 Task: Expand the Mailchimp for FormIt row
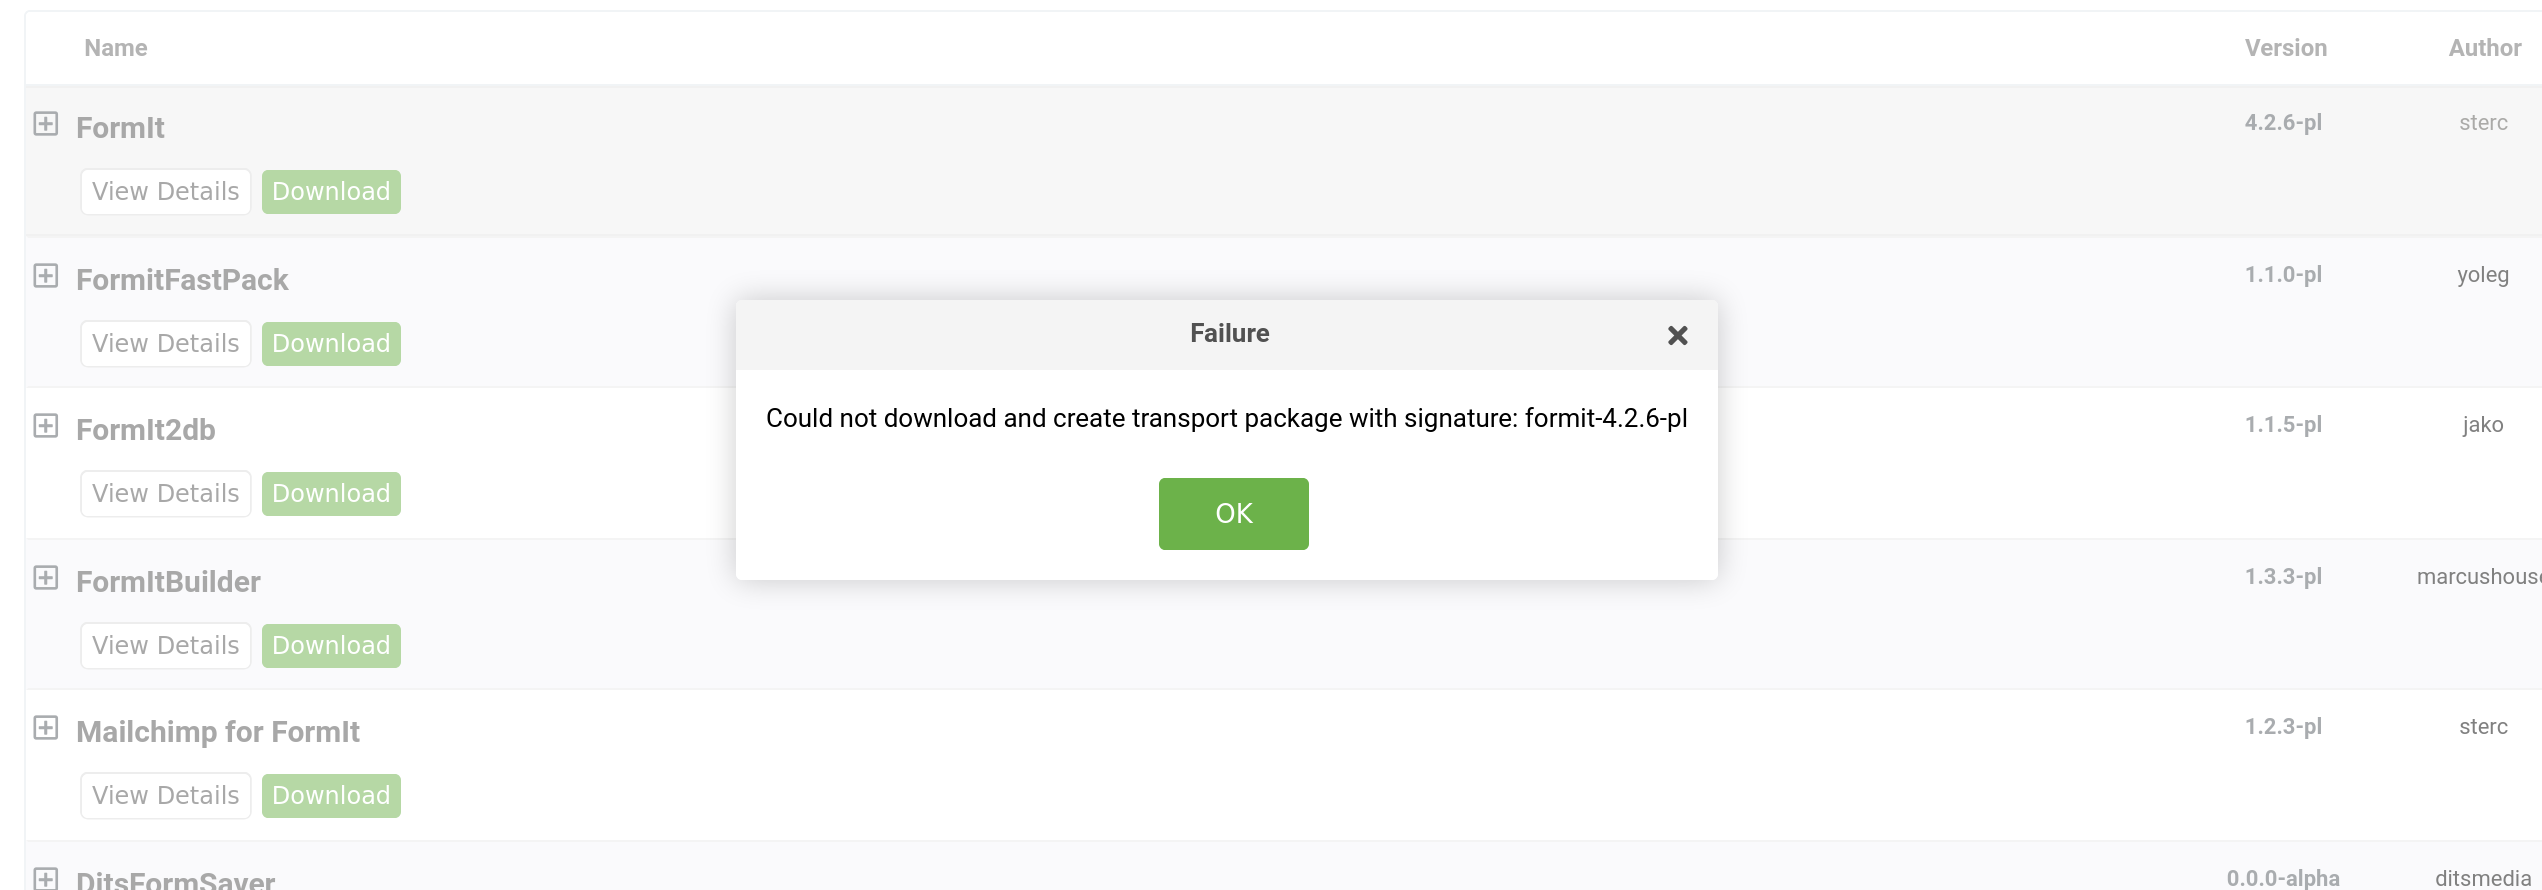pos(45,729)
